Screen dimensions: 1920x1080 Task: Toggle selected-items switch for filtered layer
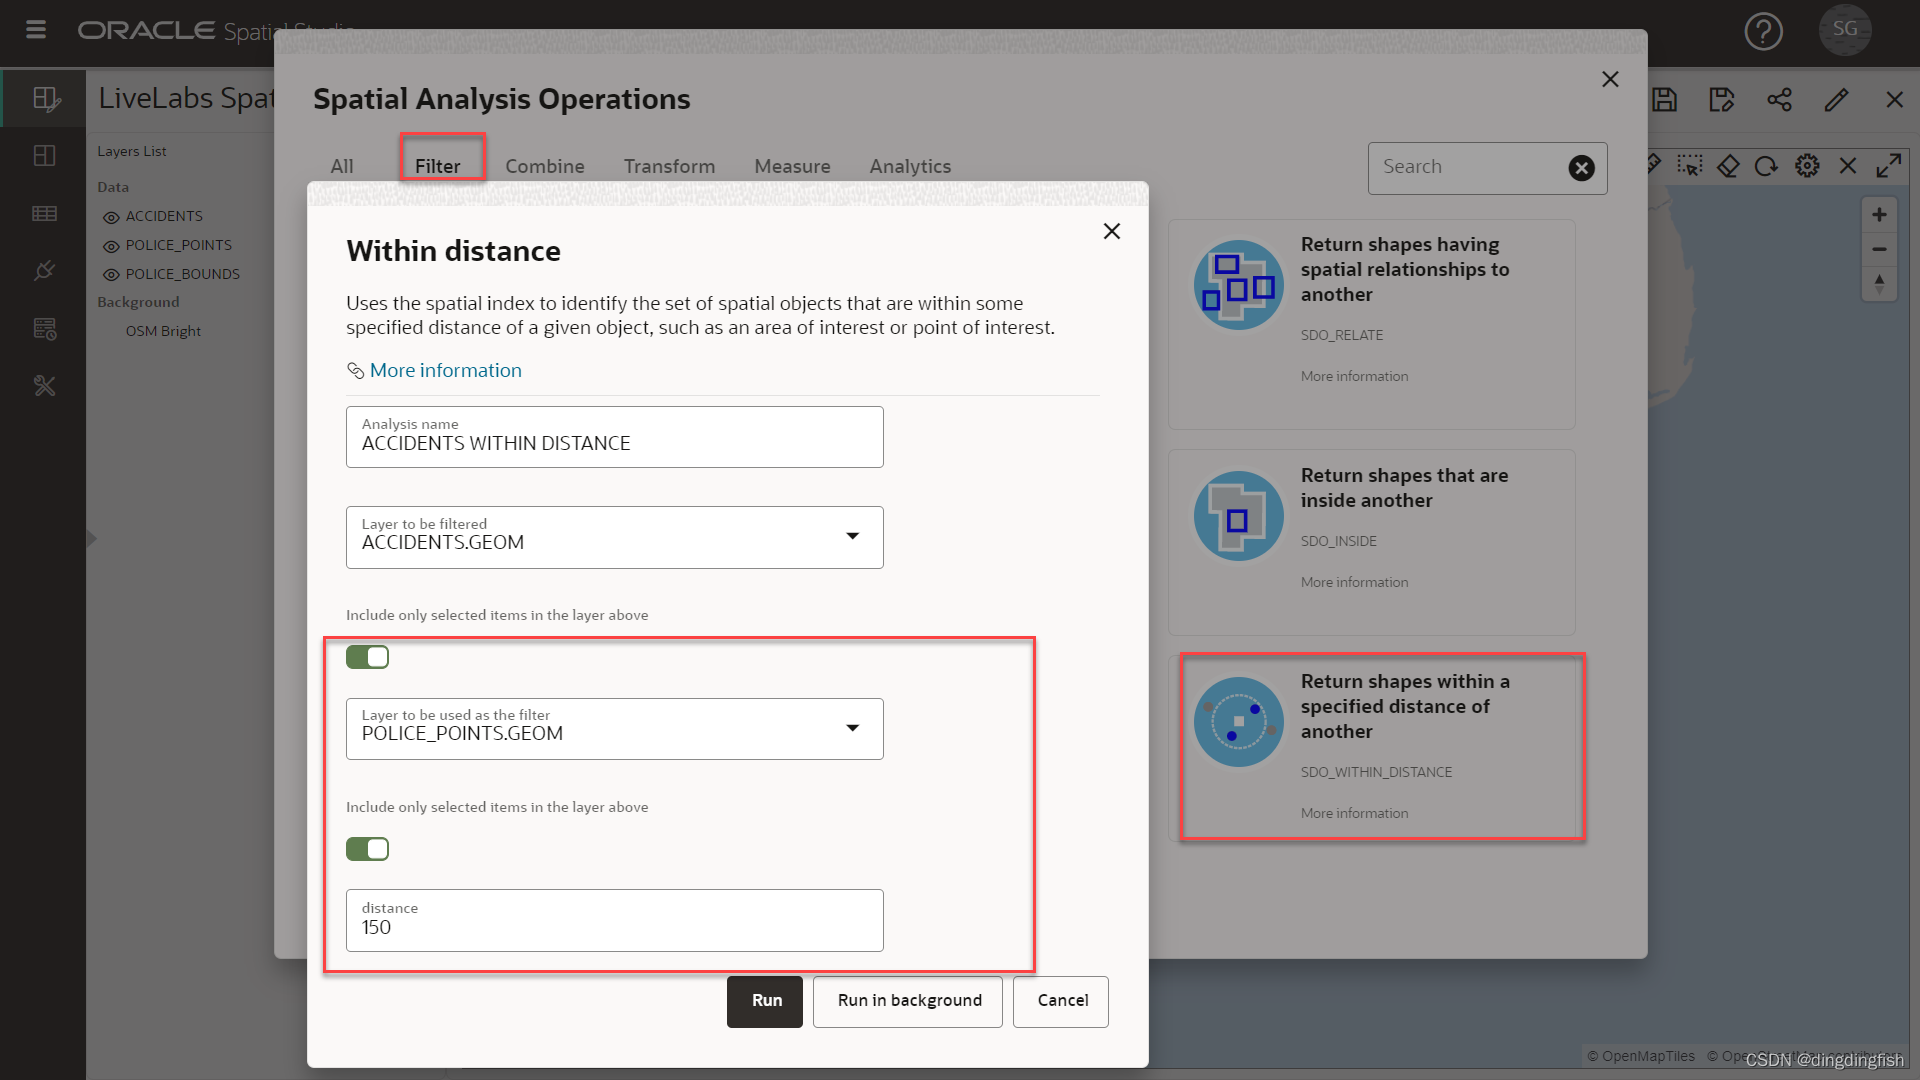[367, 657]
